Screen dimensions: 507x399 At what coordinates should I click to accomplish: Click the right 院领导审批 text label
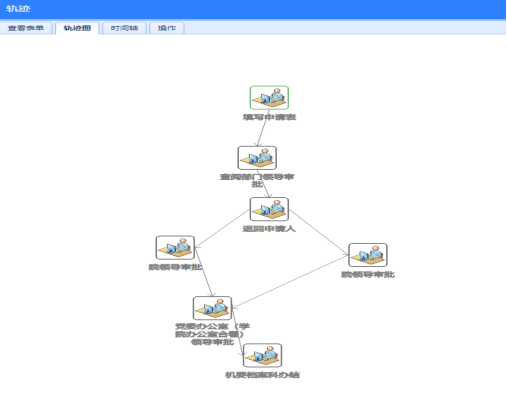(x=368, y=275)
